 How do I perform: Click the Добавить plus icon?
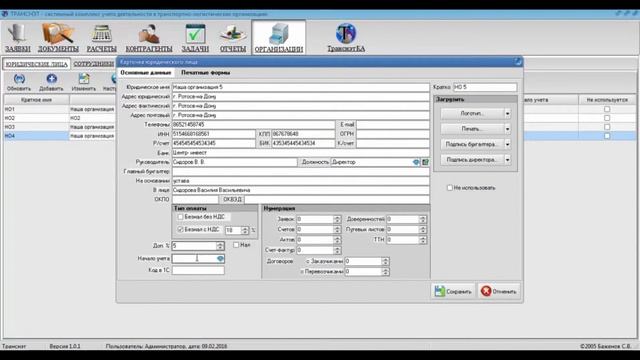[51, 78]
